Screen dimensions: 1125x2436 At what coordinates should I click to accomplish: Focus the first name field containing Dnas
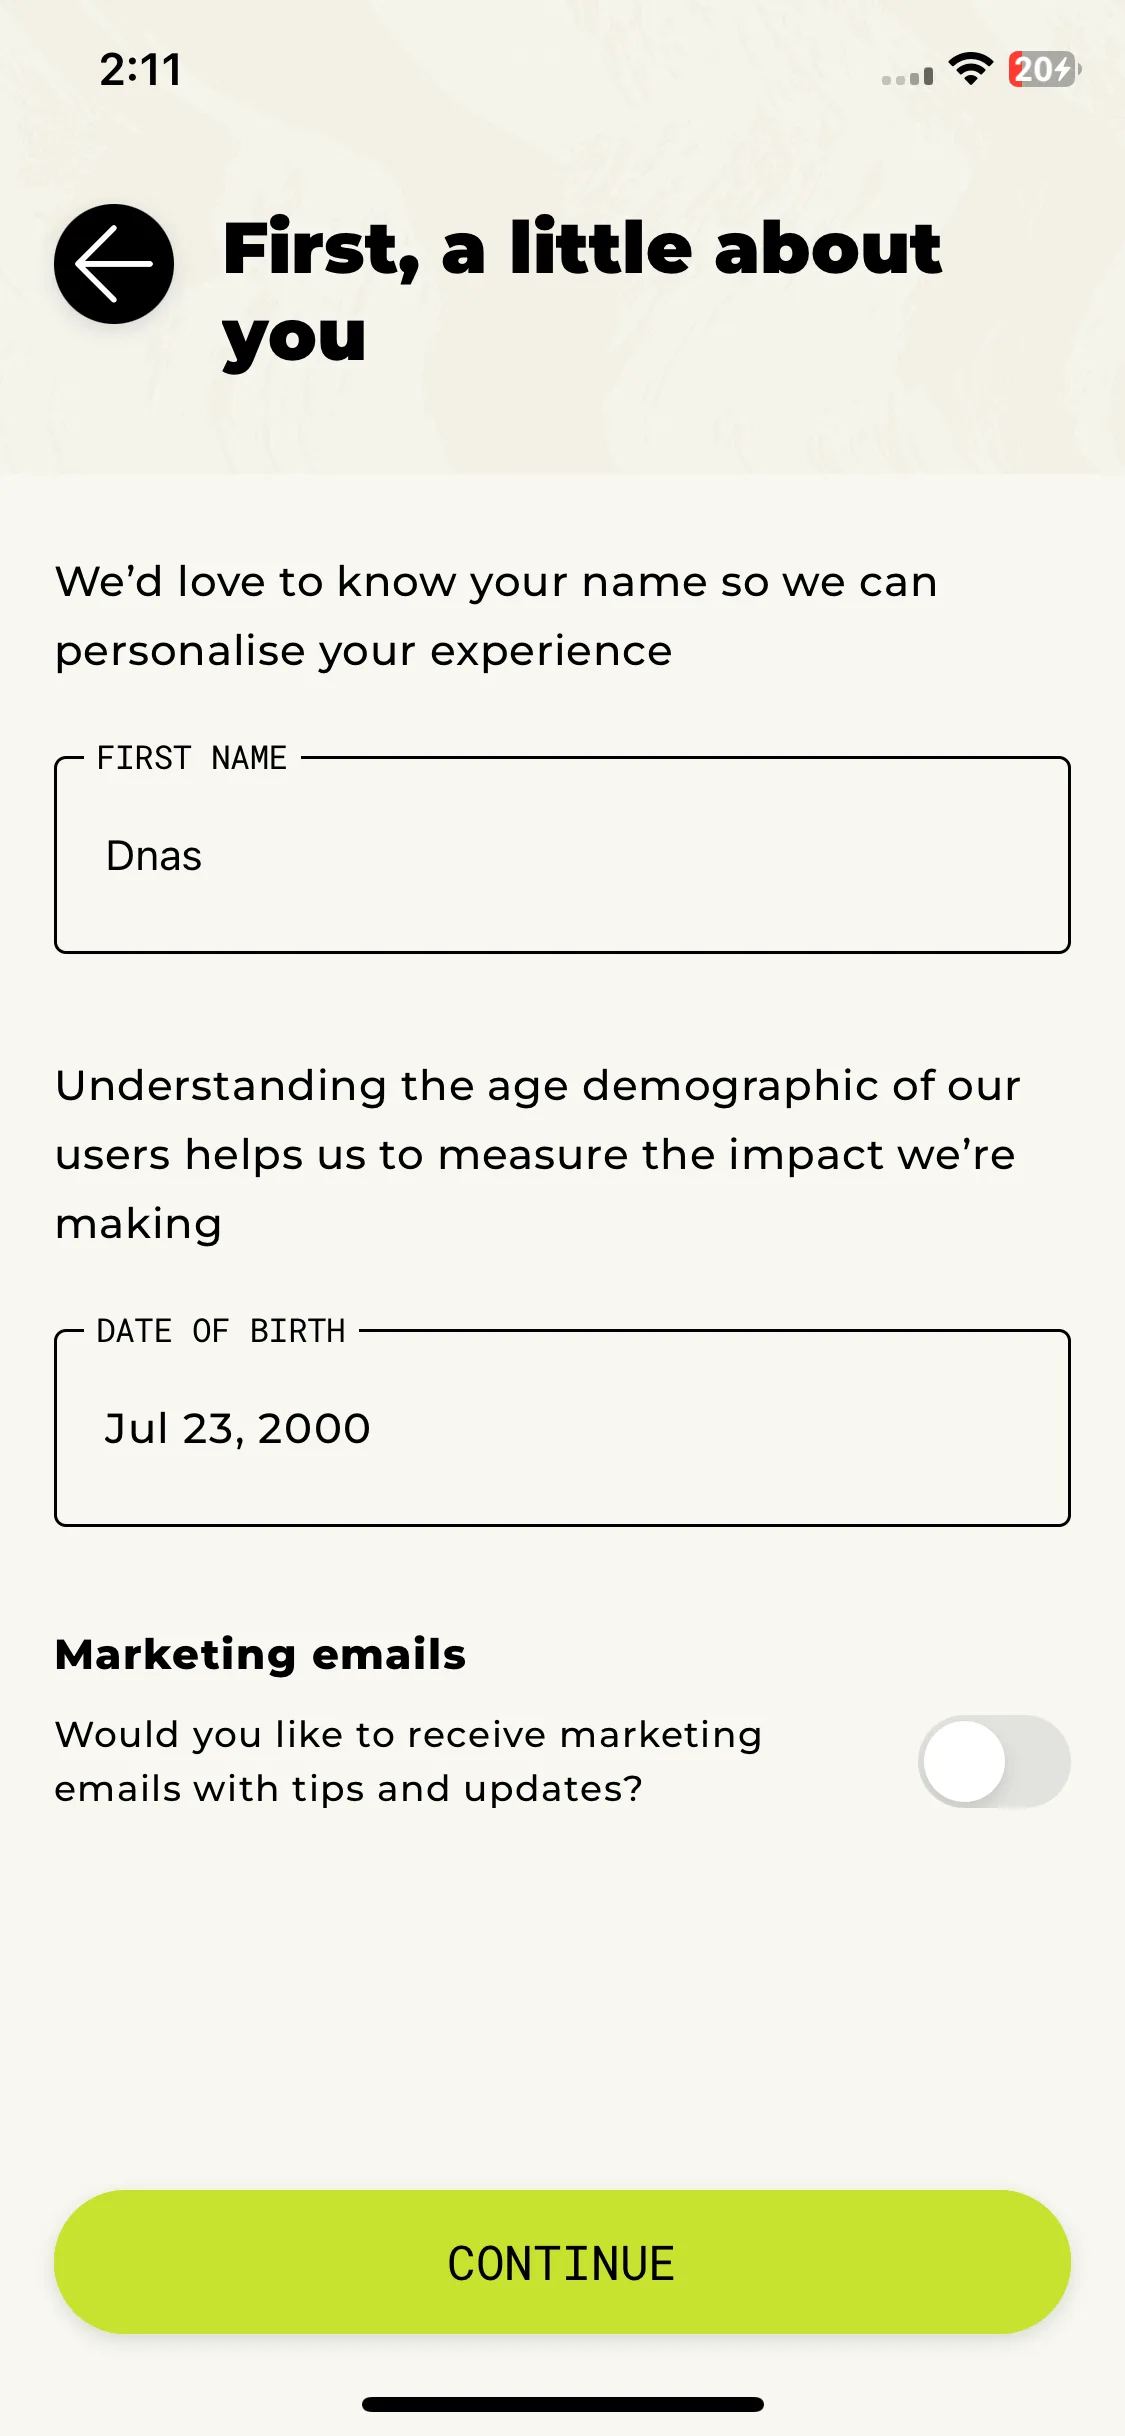pyautogui.click(x=562, y=855)
